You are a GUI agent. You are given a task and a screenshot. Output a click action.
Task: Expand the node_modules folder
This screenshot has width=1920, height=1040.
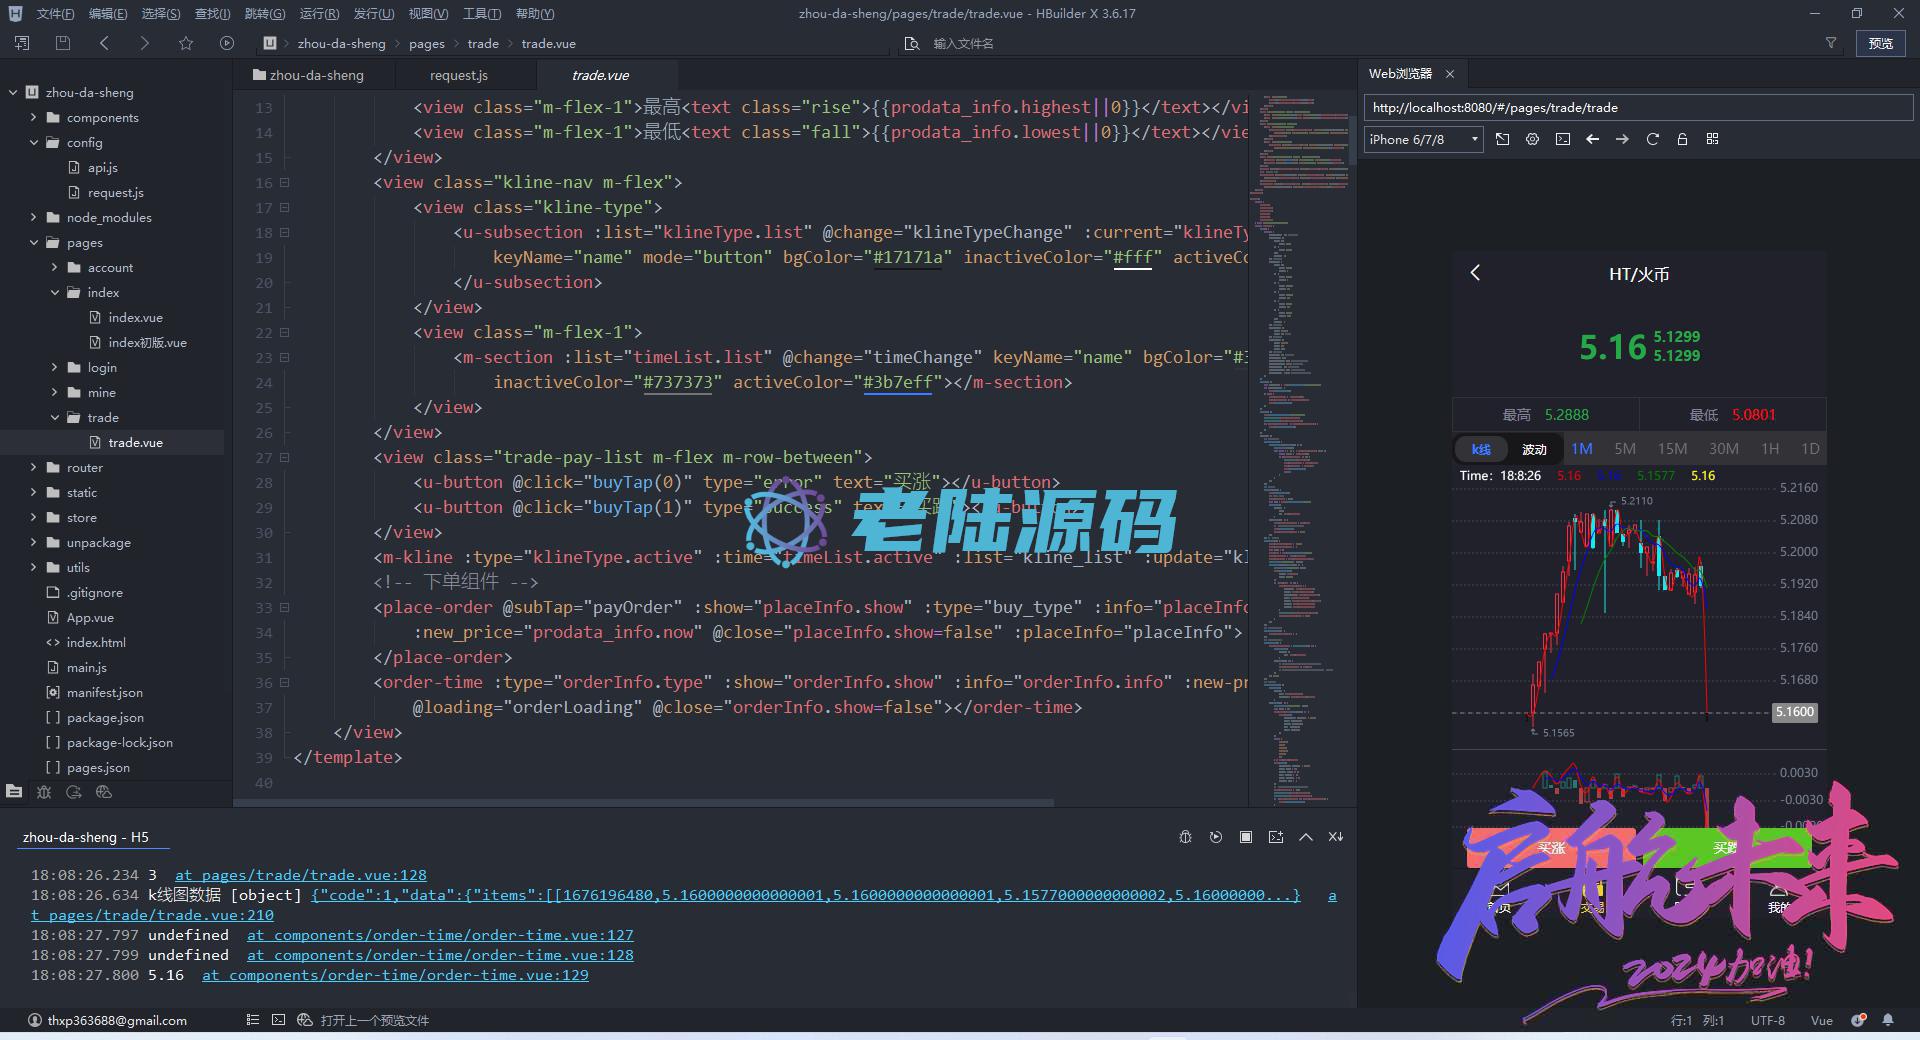coord(33,217)
